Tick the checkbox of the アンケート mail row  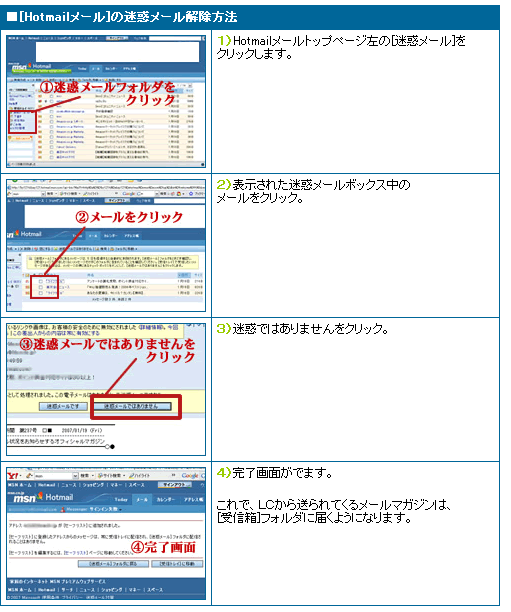point(41,281)
